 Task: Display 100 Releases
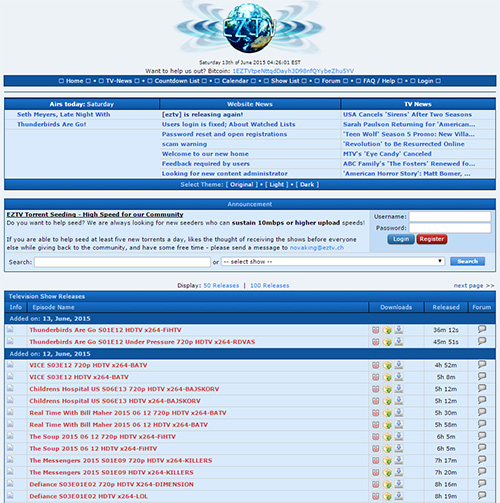[270, 286]
